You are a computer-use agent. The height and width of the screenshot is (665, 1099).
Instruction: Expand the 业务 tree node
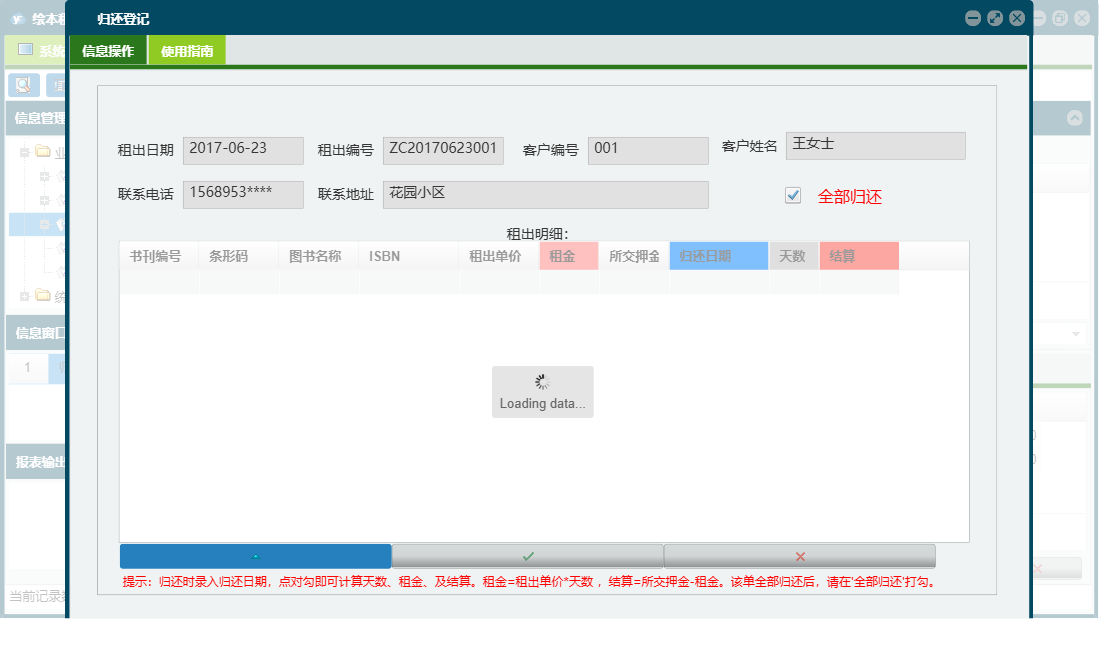tap(24, 152)
